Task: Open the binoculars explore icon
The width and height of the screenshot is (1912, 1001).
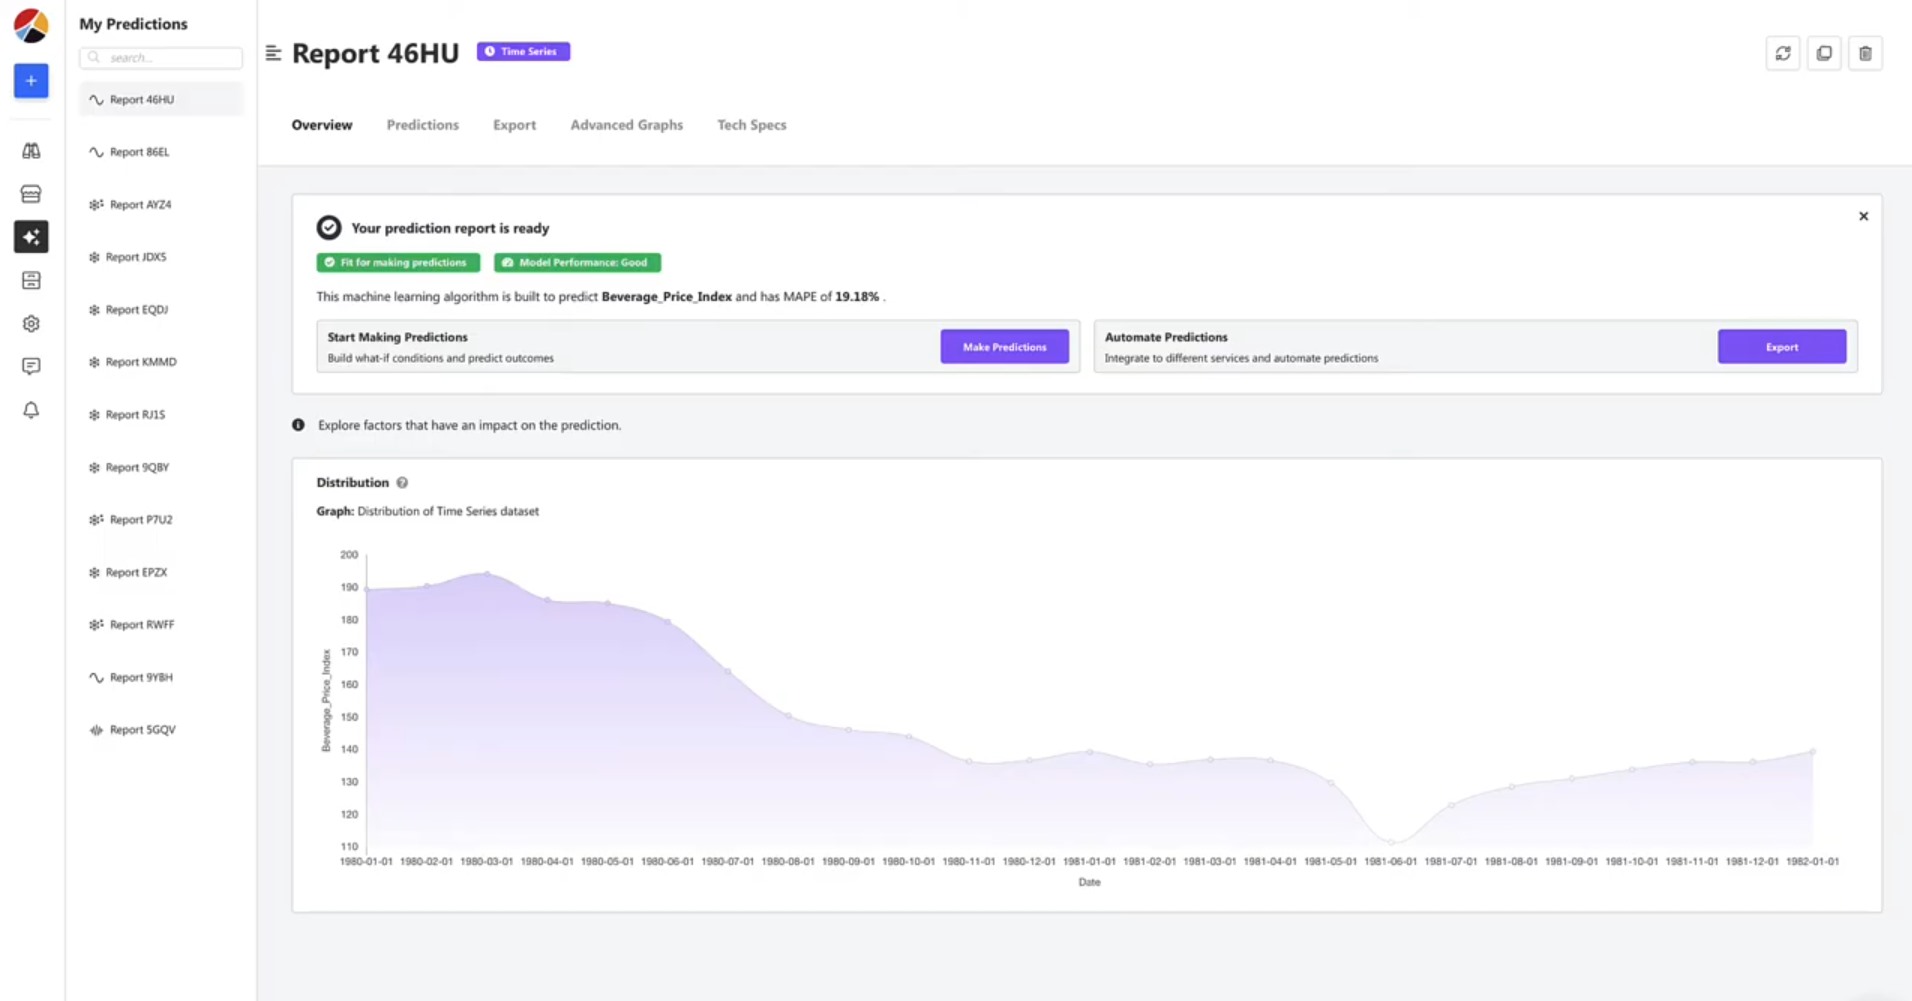Action: coord(31,151)
